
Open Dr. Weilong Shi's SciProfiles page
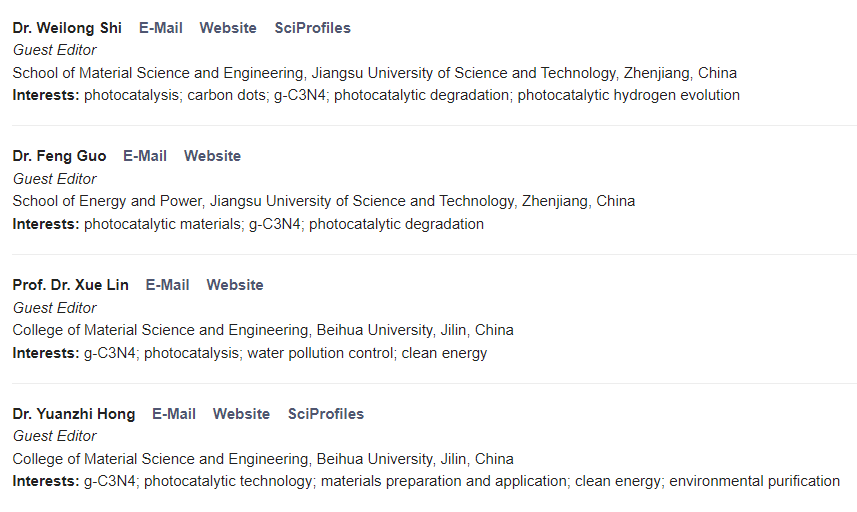(x=312, y=28)
